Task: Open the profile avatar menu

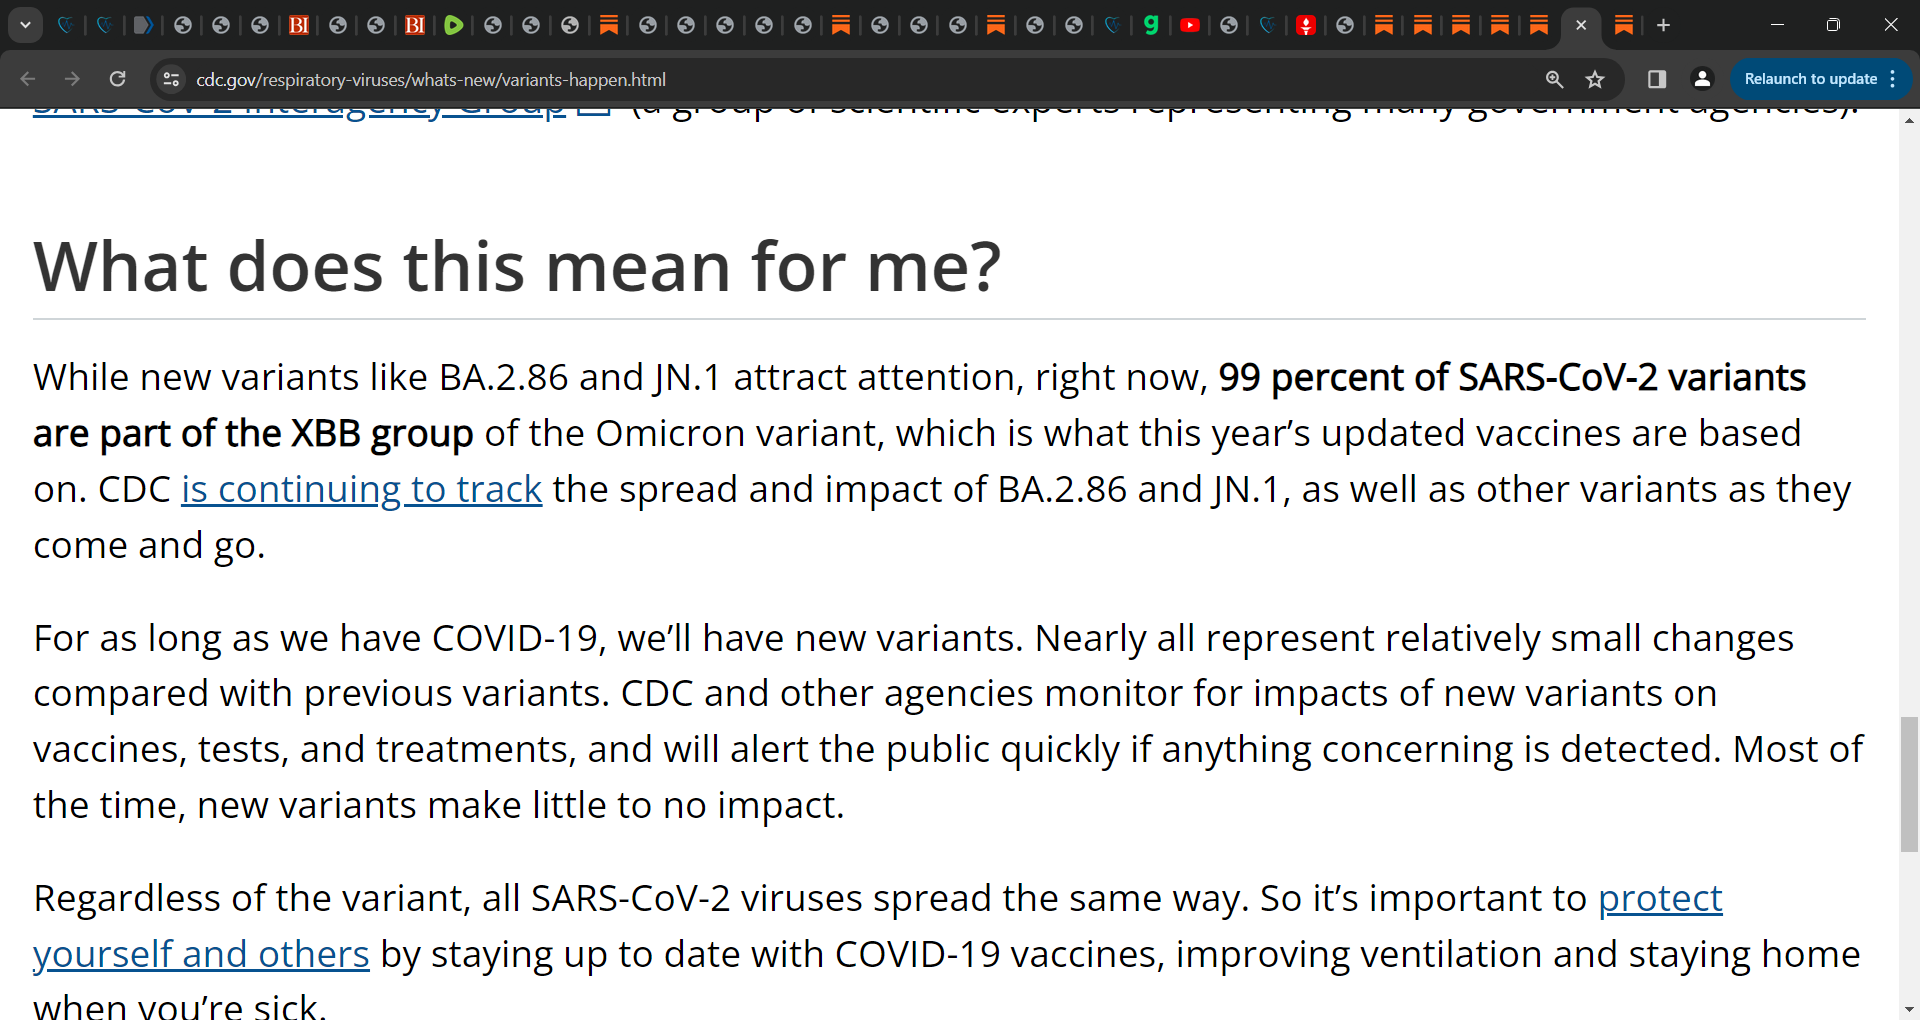Action: [x=1702, y=79]
